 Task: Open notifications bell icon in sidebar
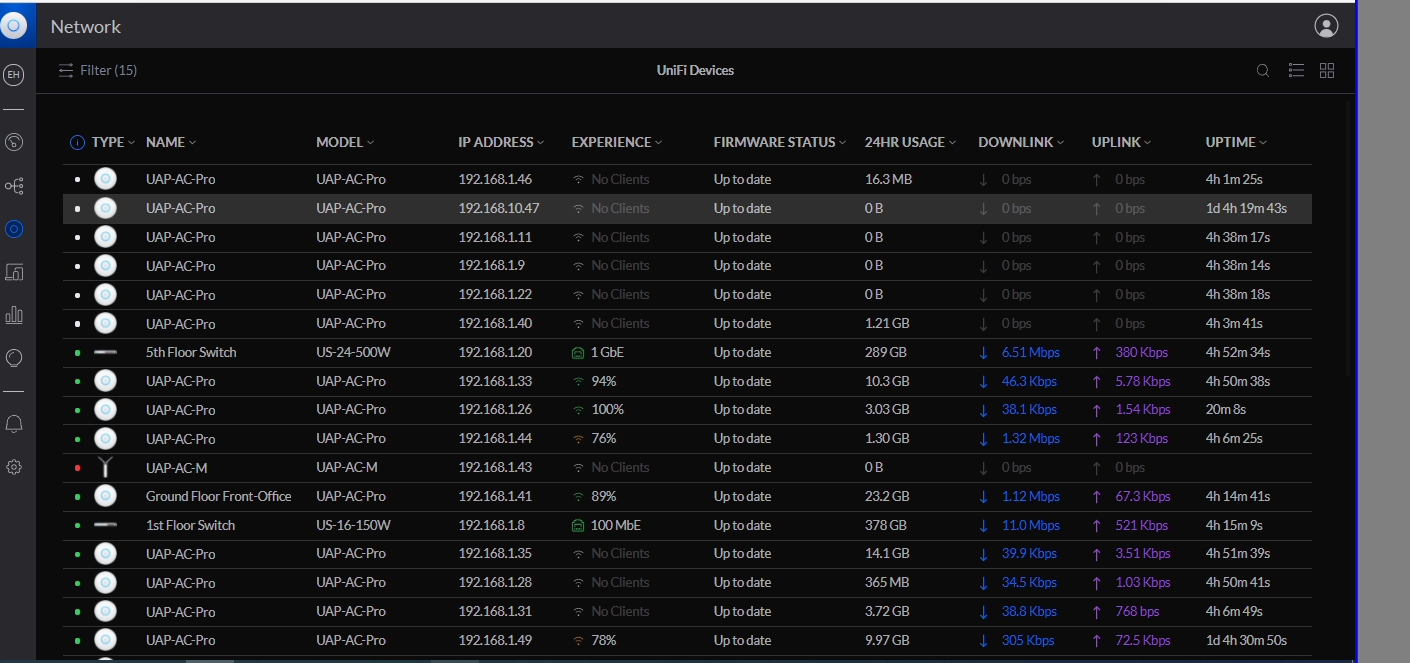click(14, 424)
